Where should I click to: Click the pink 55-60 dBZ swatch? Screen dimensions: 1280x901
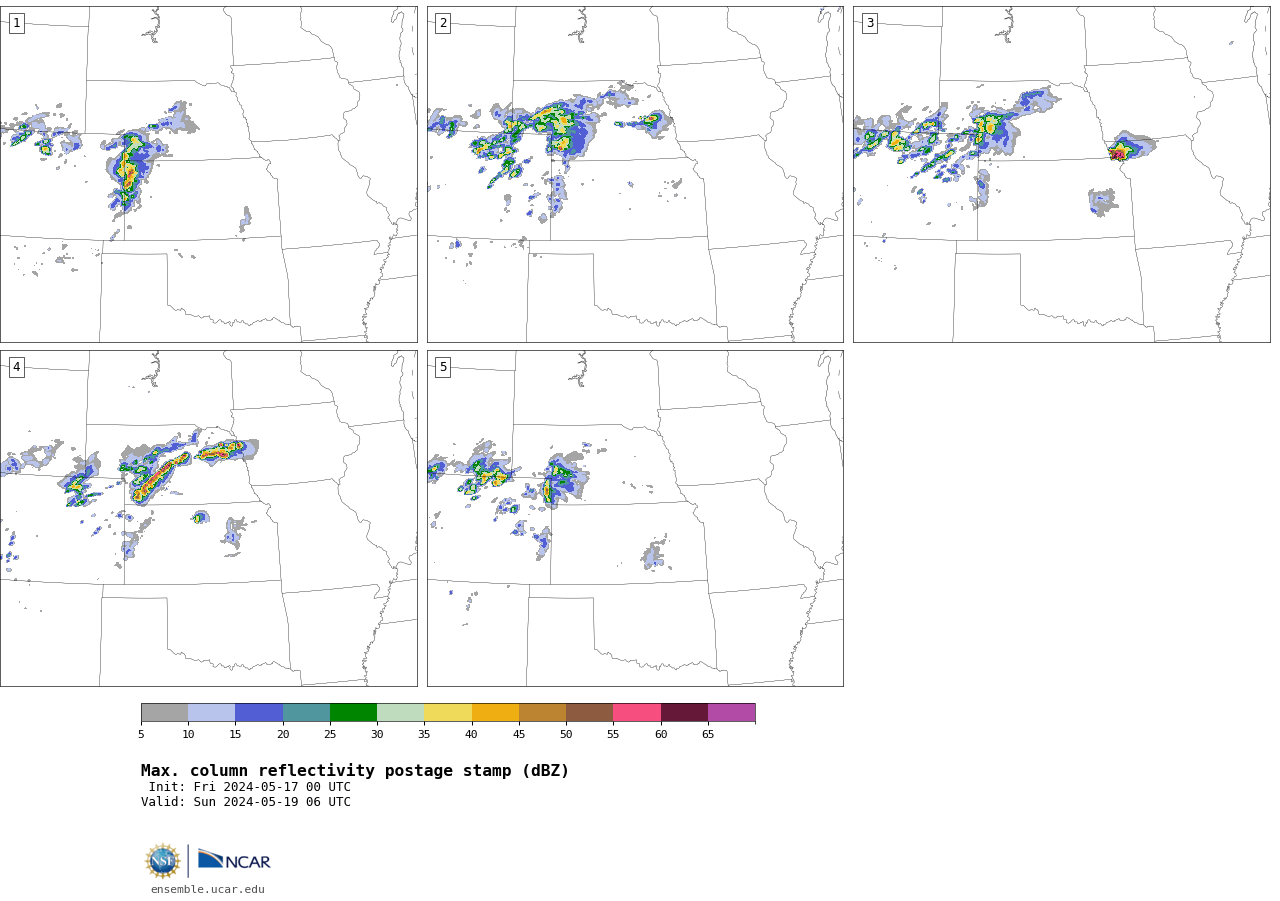637,712
